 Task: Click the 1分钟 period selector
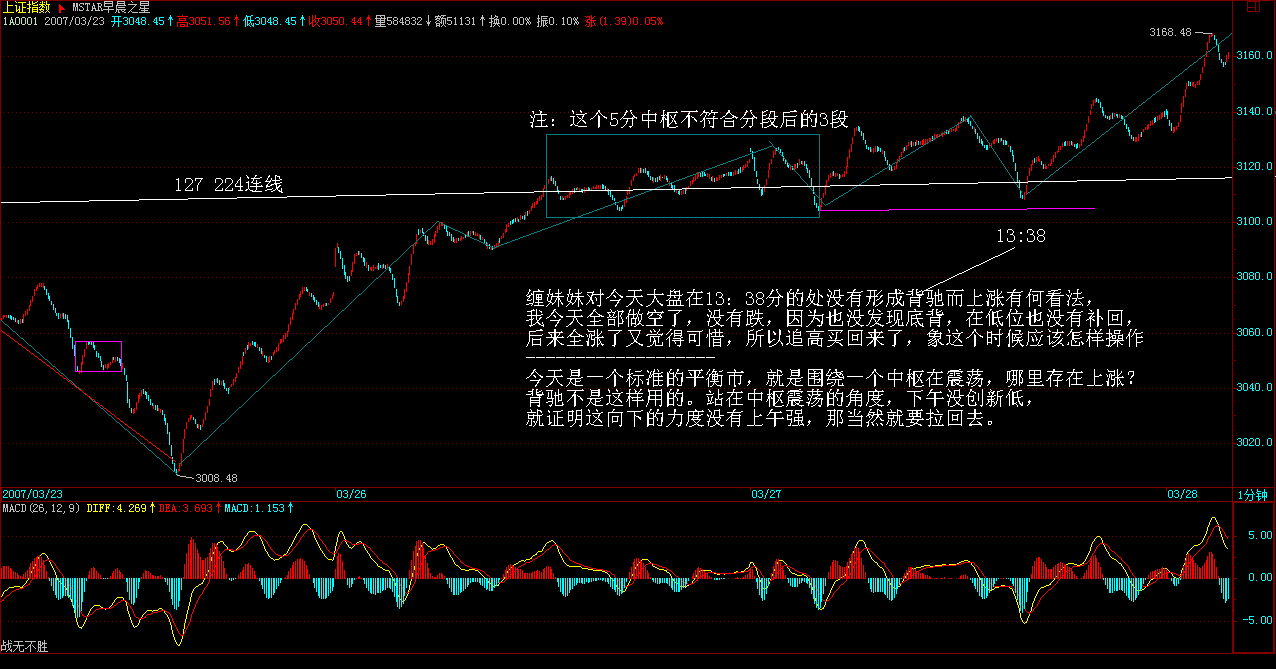tap(1254, 495)
